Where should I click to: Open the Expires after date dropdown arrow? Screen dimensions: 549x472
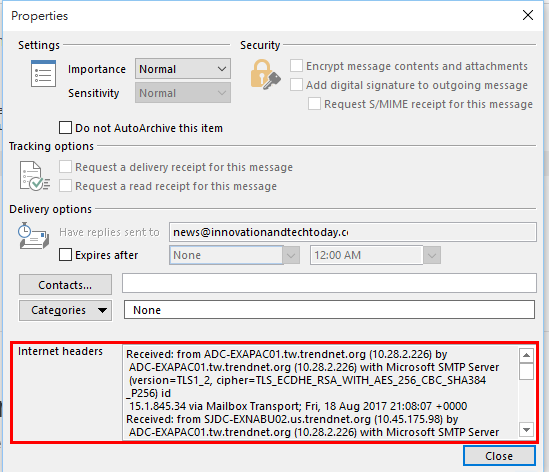[x=291, y=255]
